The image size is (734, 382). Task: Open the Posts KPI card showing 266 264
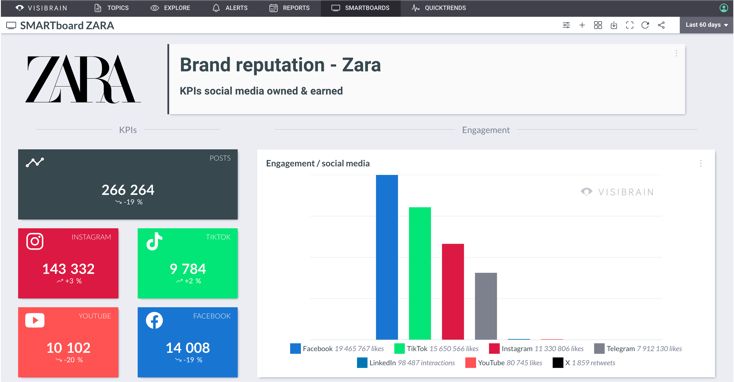click(x=128, y=184)
